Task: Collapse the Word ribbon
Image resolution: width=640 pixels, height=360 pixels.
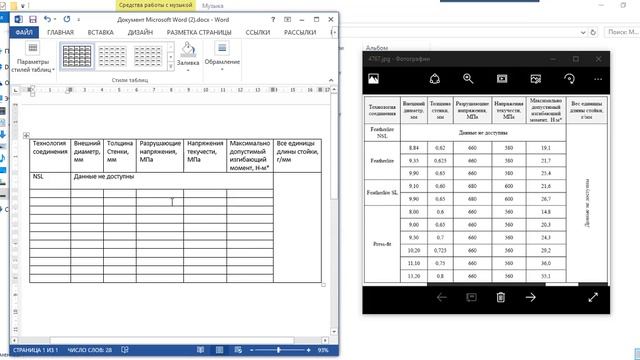Action: [331, 80]
